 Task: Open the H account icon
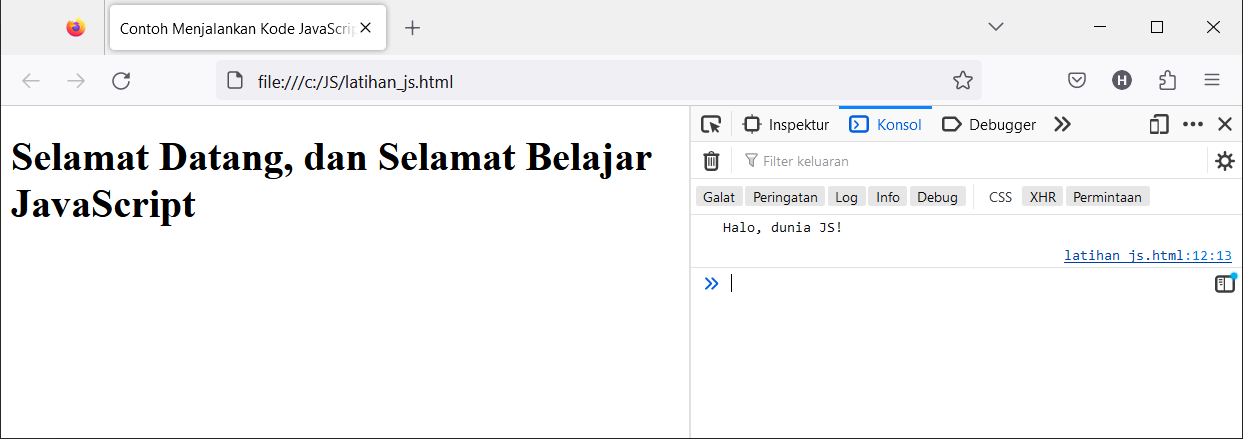click(1122, 81)
